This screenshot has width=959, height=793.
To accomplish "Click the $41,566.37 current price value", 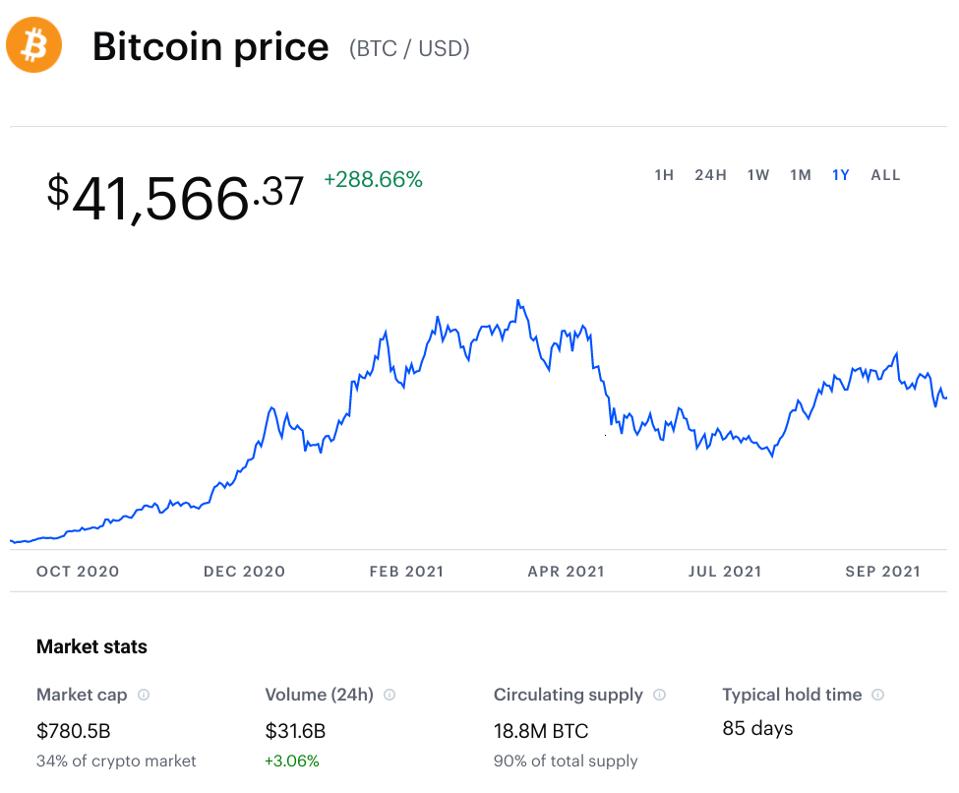I will click(175, 197).
